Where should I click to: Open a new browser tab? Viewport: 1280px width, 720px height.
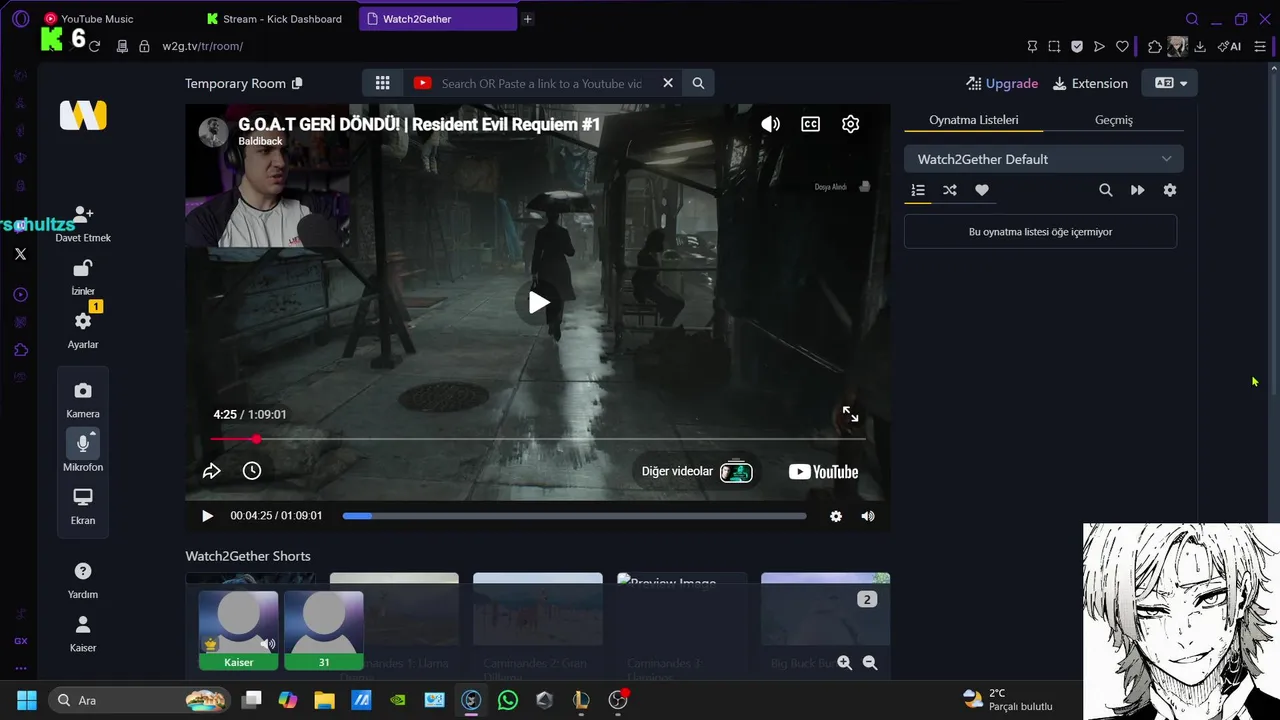point(527,19)
